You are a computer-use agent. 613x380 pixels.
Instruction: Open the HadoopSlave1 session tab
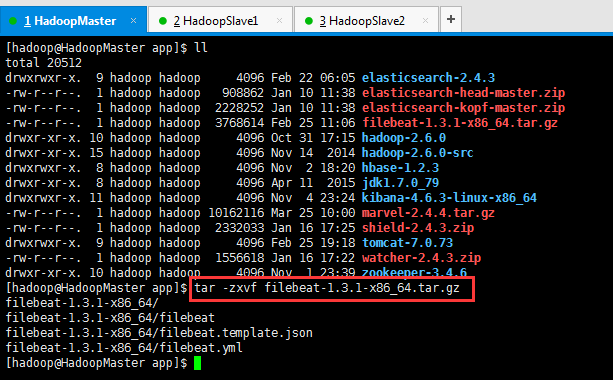click(220, 20)
